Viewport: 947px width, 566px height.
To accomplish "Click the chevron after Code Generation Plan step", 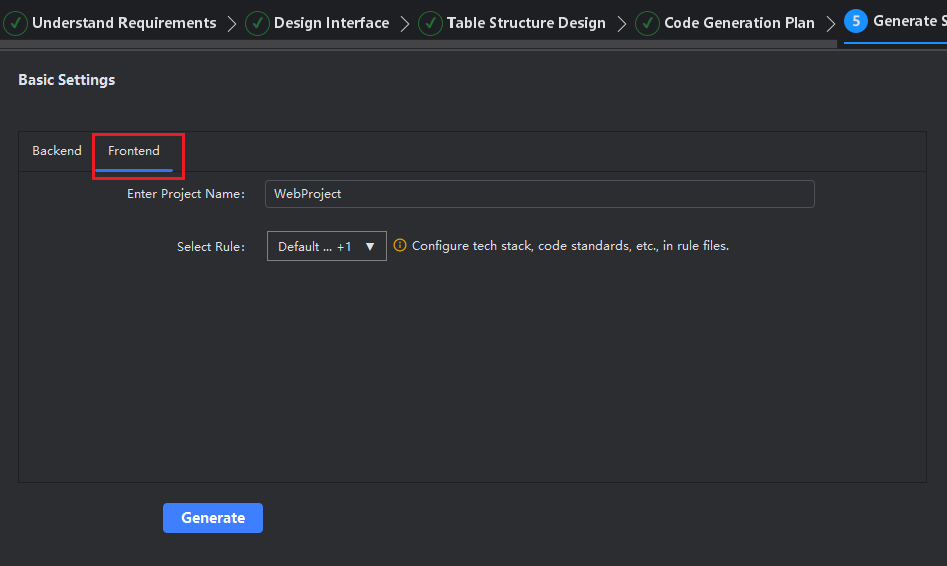I will click(x=830, y=24).
